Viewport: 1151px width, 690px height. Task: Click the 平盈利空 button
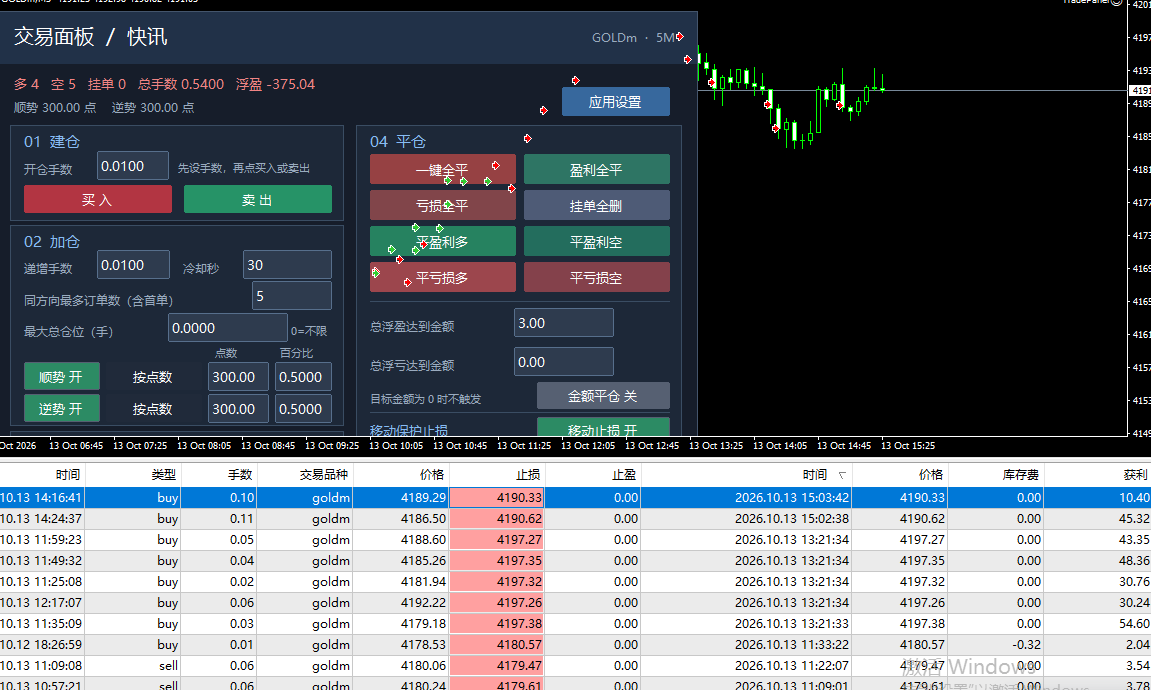(x=597, y=241)
